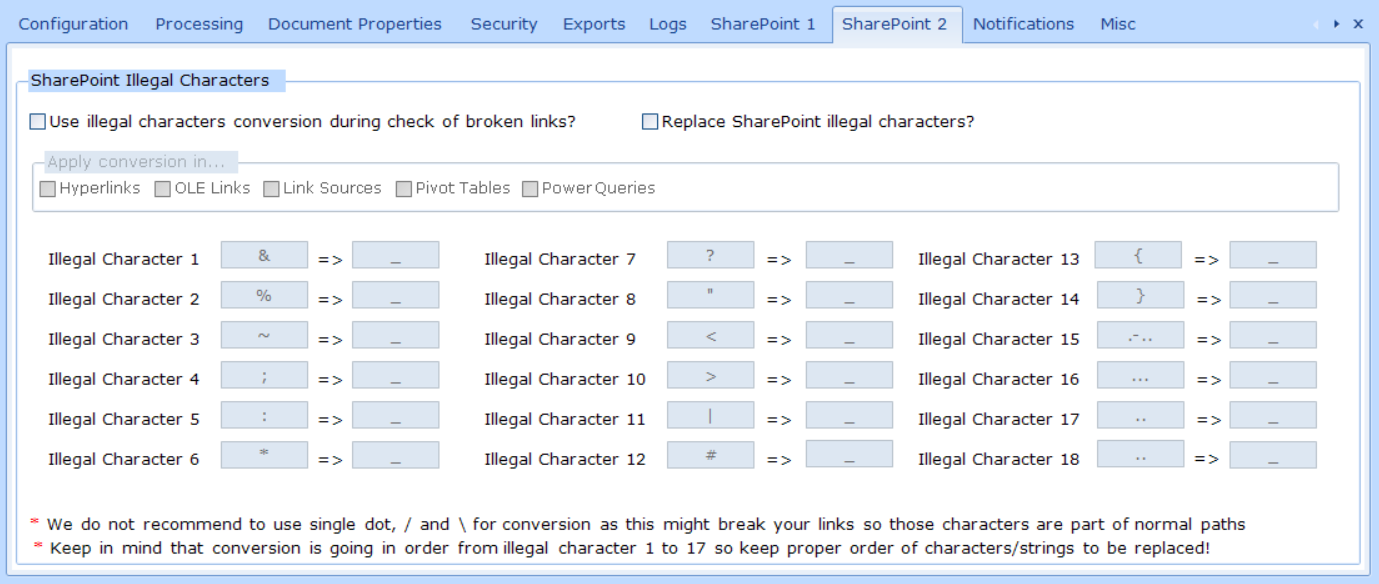Select the Security tab

pyautogui.click(x=504, y=24)
